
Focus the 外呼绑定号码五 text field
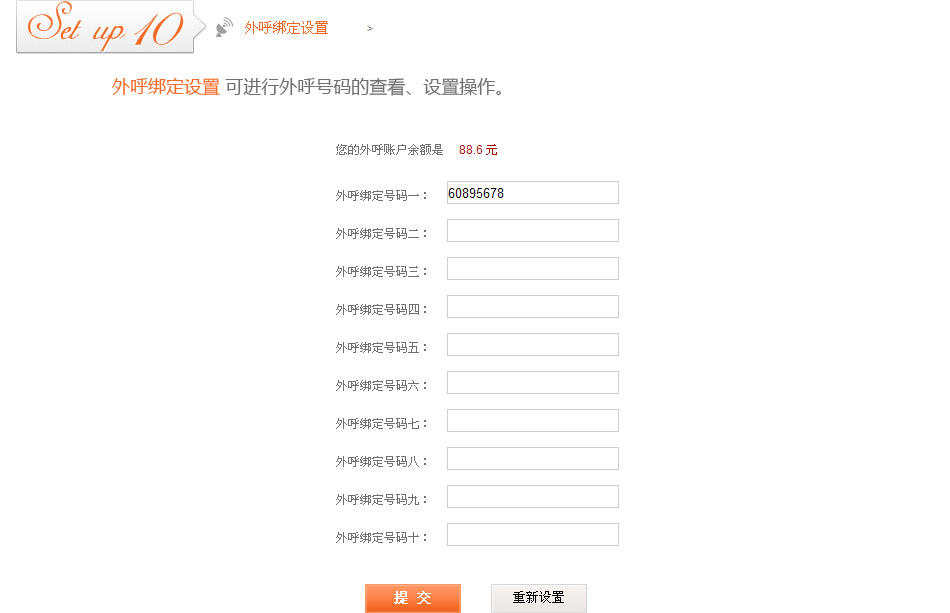click(x=532, y=345)
